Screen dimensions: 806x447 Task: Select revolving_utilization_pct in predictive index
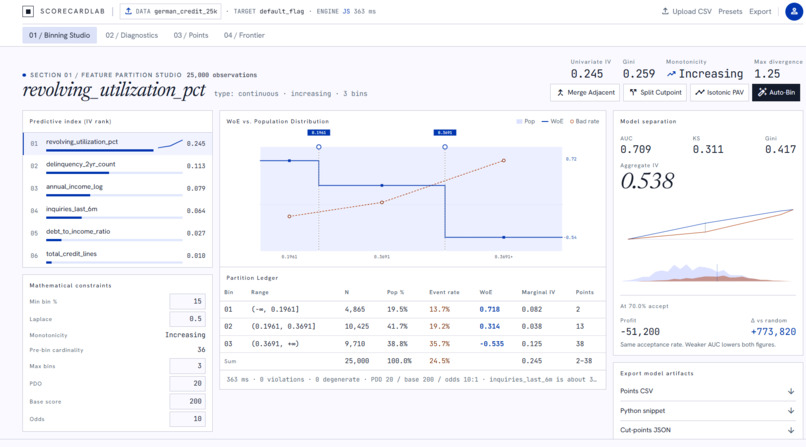[x=118, y=143]
